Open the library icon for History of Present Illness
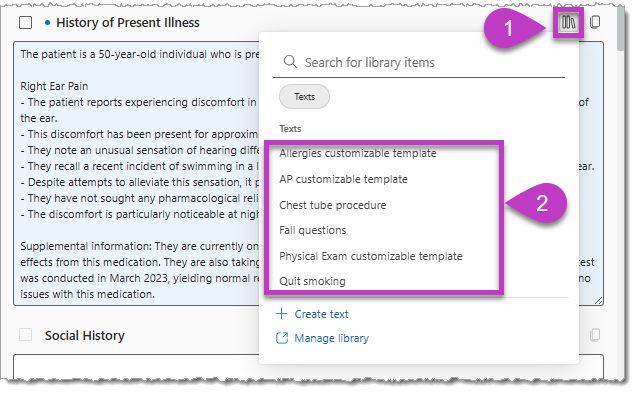The height and width of the screenshot is (393, 636). click(x=568, y=23)
